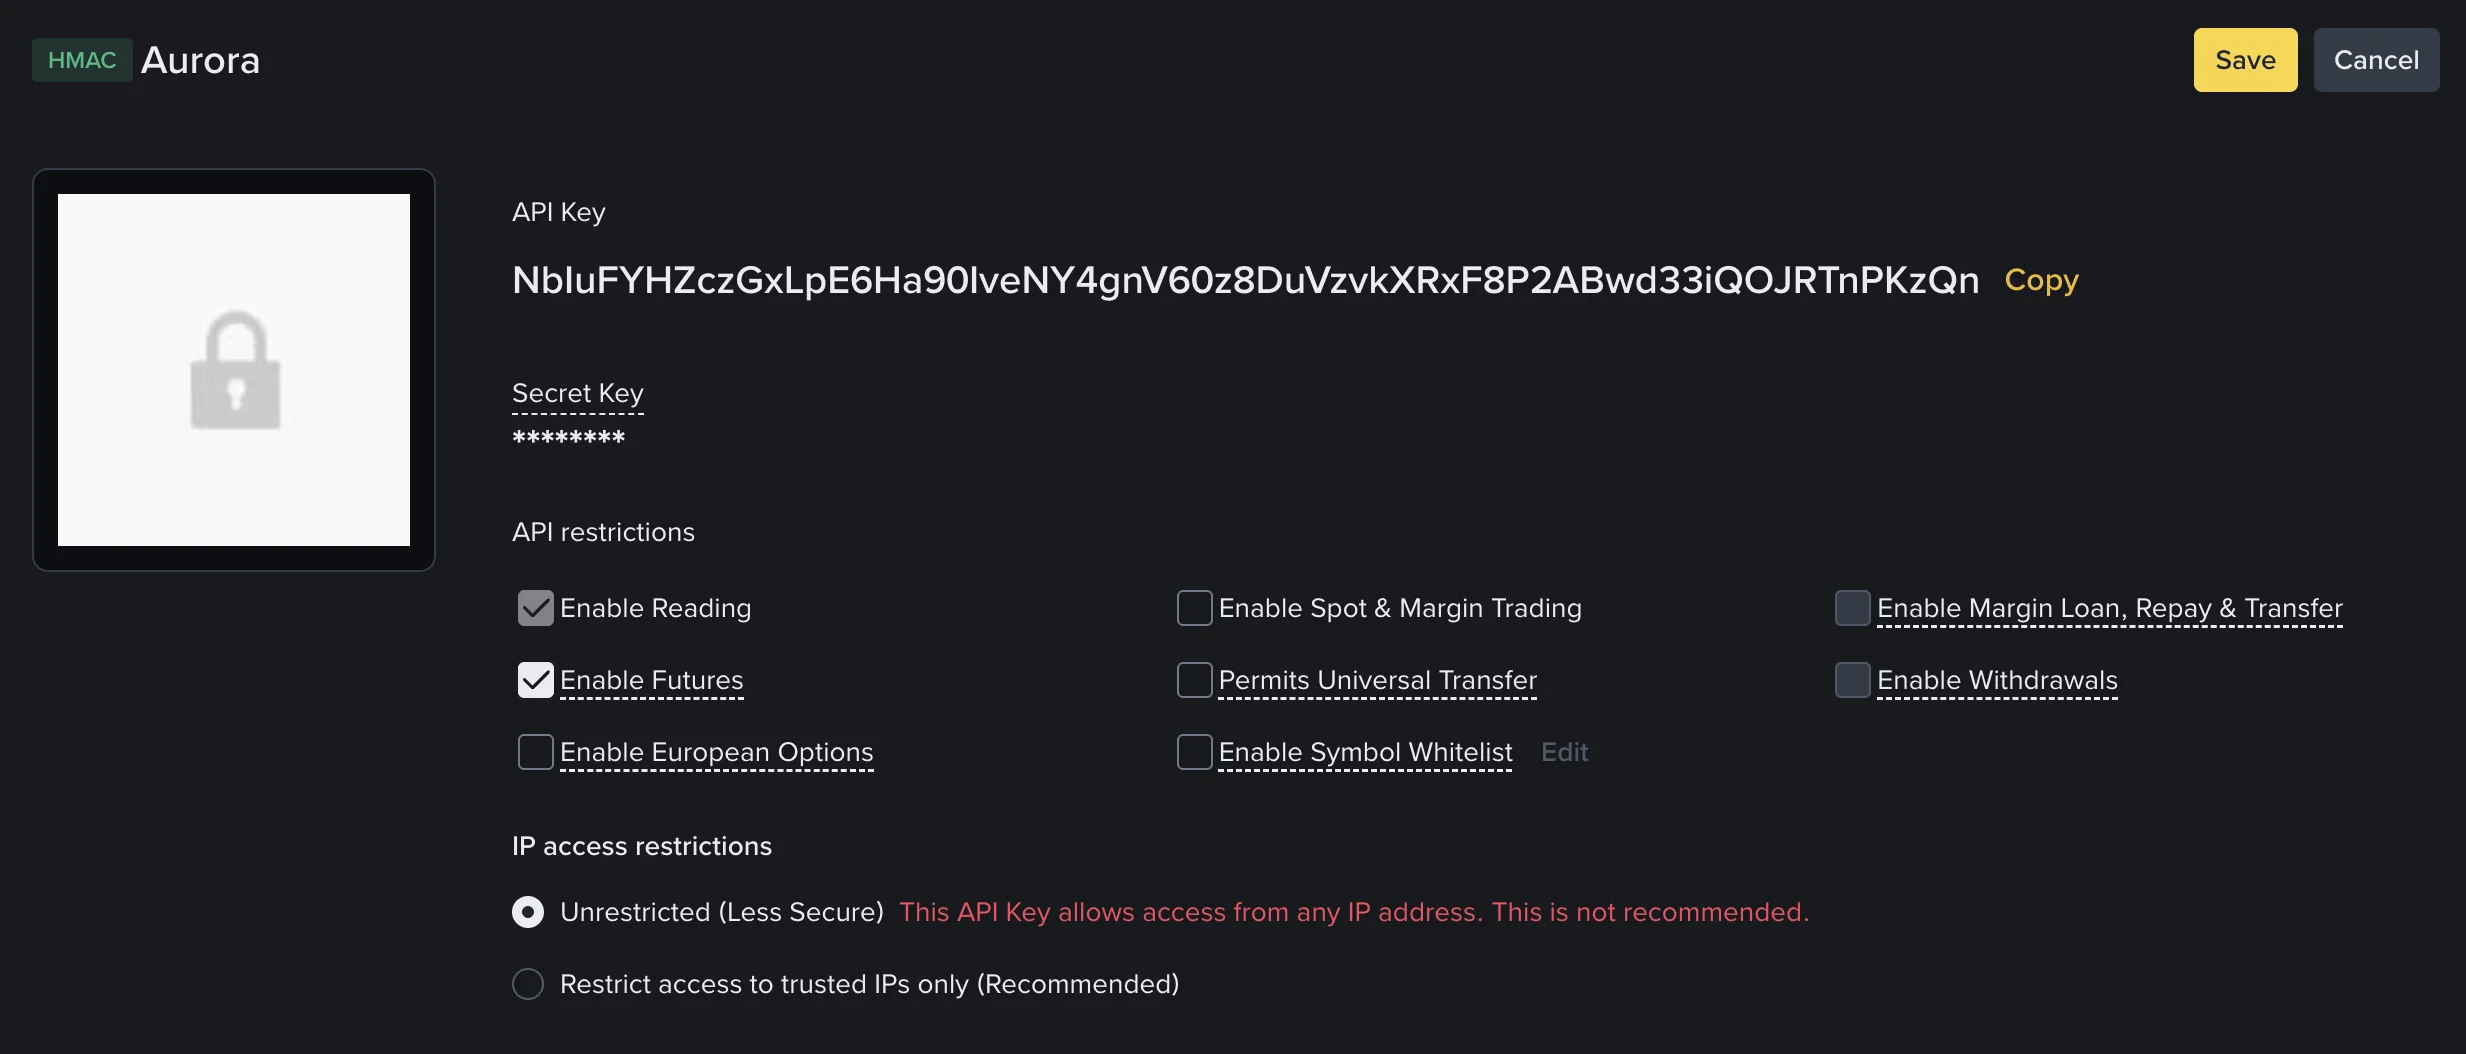Enable Withdrawals permission

[x=1853, y=680]
